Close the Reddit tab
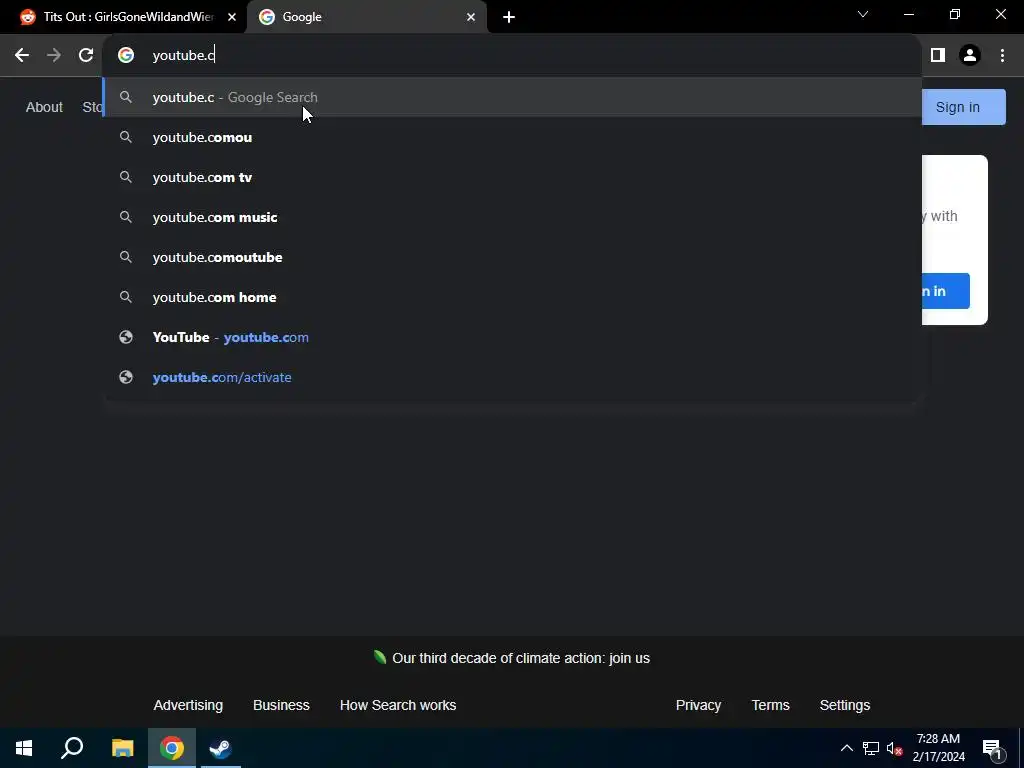Image resolution: width=1024 pixels, height=768 pixels. pos(232,17)
